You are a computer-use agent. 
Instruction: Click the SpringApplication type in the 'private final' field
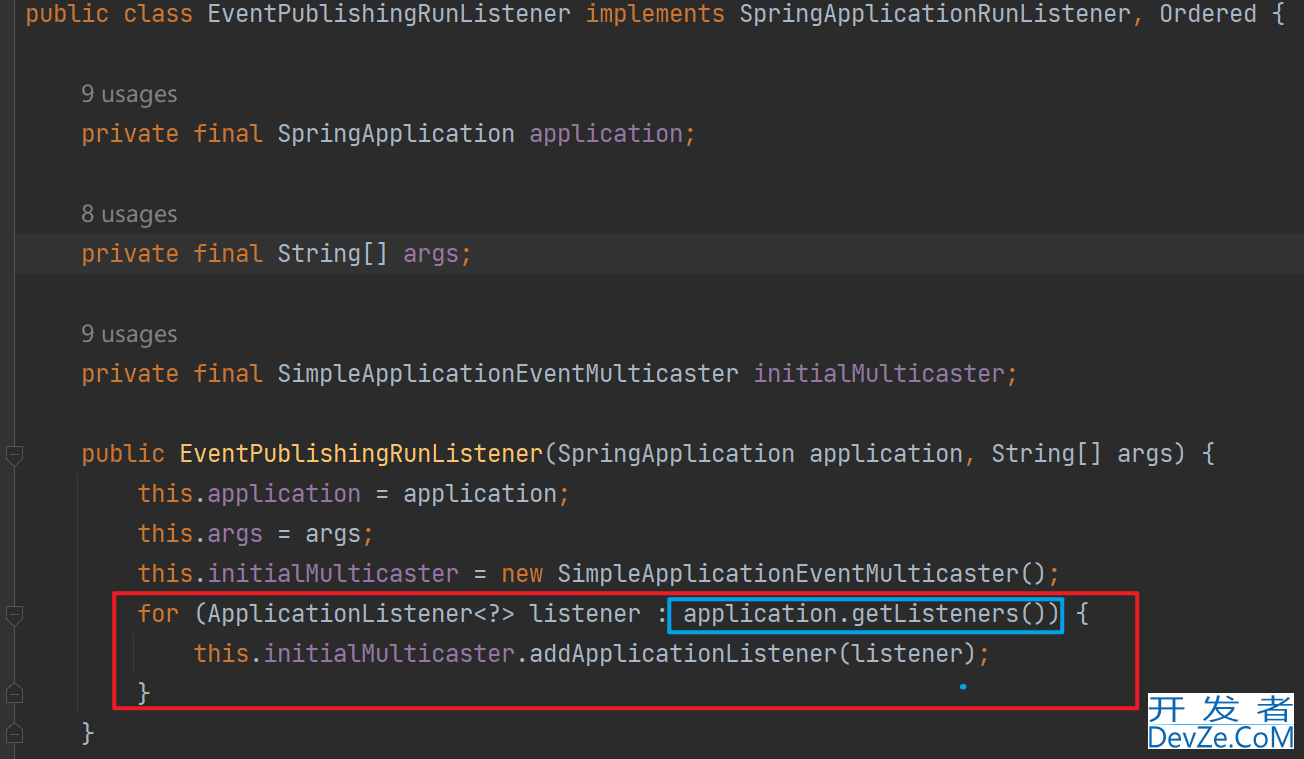396,134
